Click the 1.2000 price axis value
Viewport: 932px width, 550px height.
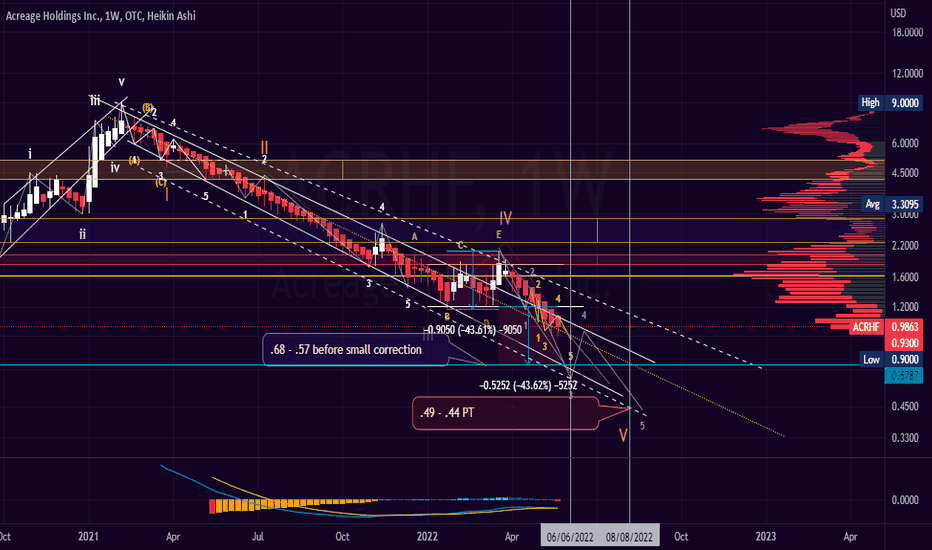pyautogui.click(x=905, y=307)
